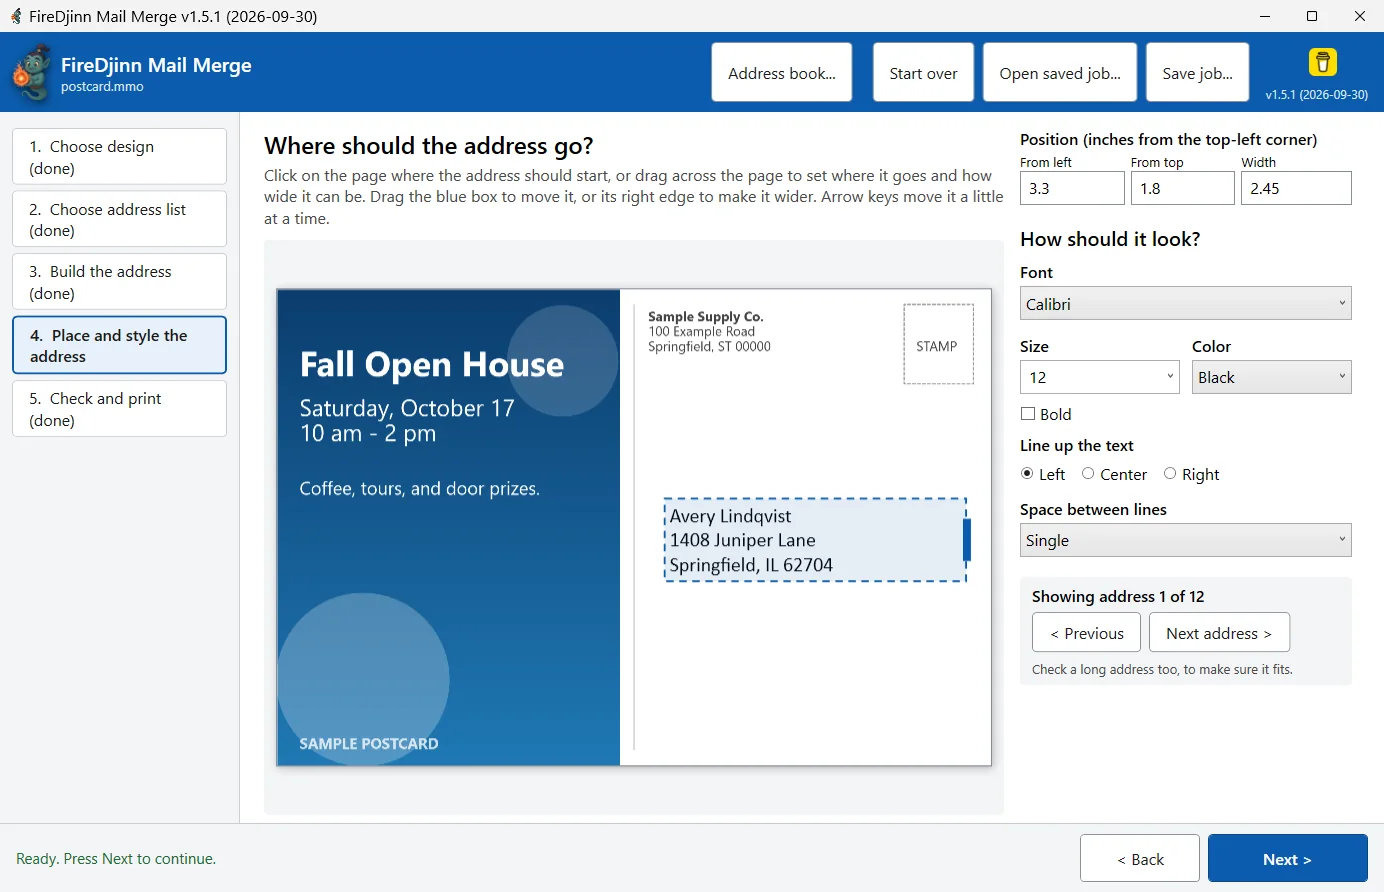Go to step 5 Check and print
Image resolution: width=1384 pixels, height=892 pixels.
120,409
